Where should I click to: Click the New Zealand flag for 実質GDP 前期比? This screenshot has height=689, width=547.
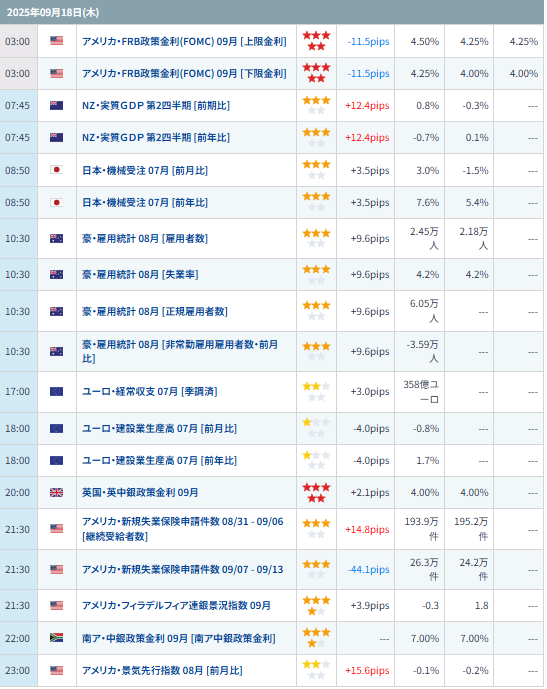(x=56, y=105)
